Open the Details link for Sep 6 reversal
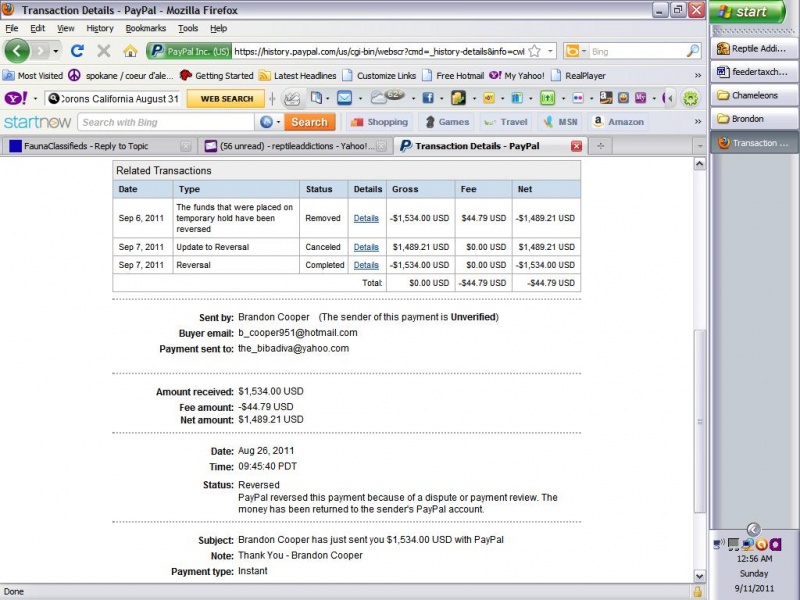Image resolution: width=800 pixels, height=600 pixels. point(366,218)
